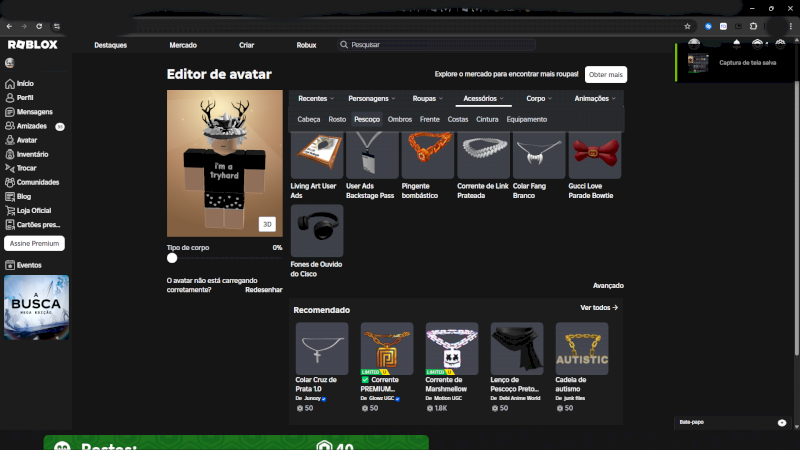
Task: Select the Costas subcategory tab
Action: (x=458, y=119)
